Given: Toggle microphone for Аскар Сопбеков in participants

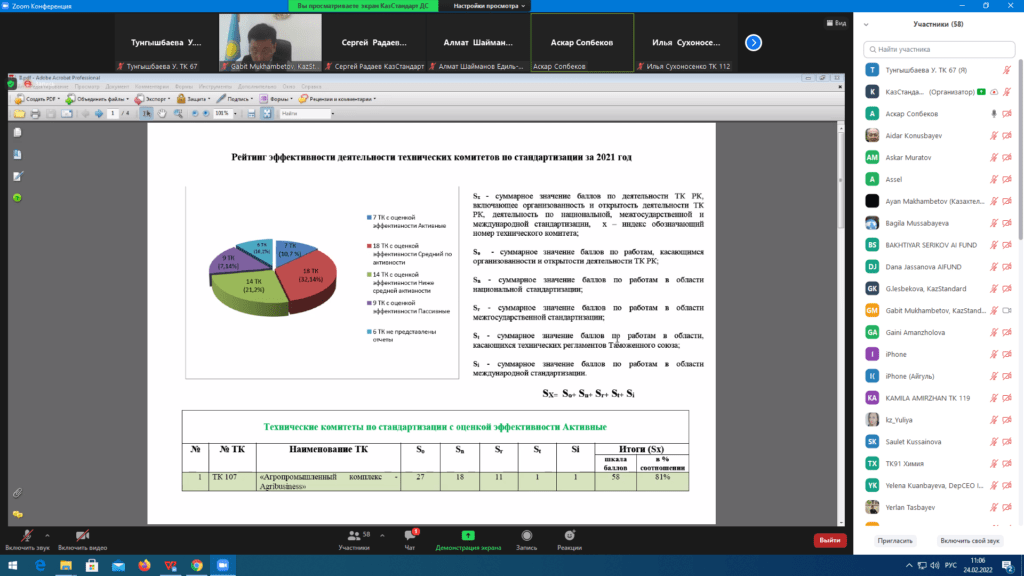Looking at the screenshot, I should [994, 114].
